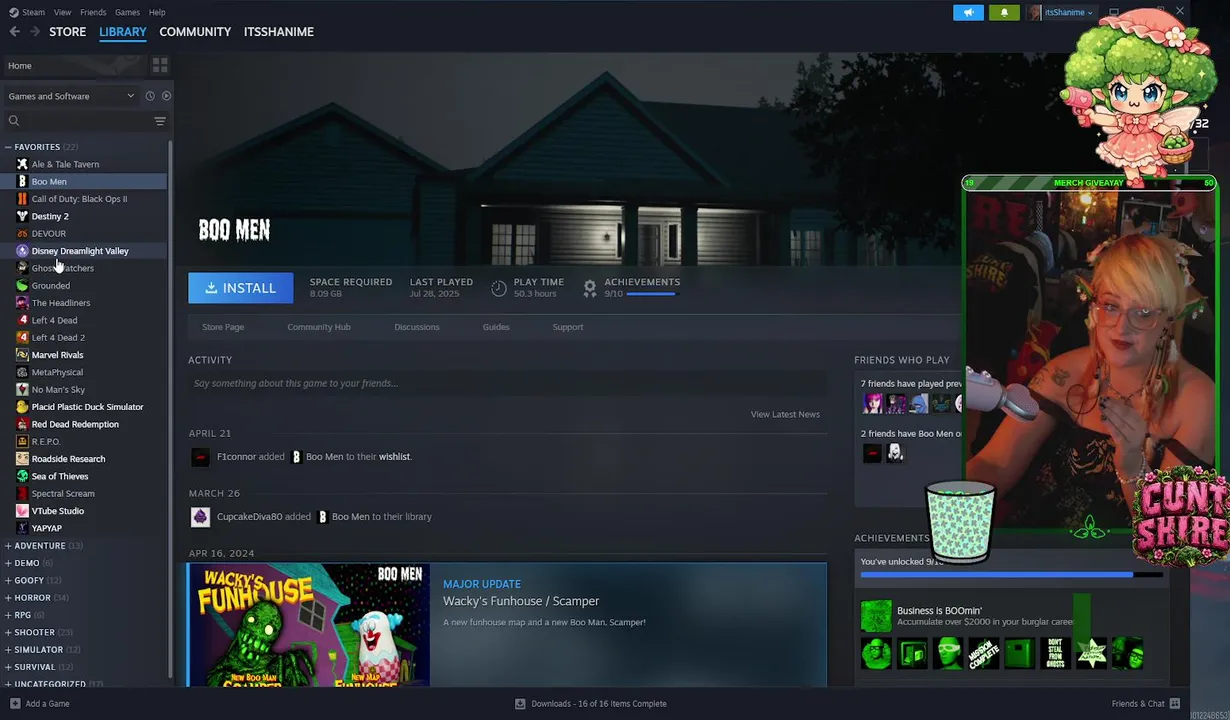Switch to the STORE tab

click(x=67, y=32)
